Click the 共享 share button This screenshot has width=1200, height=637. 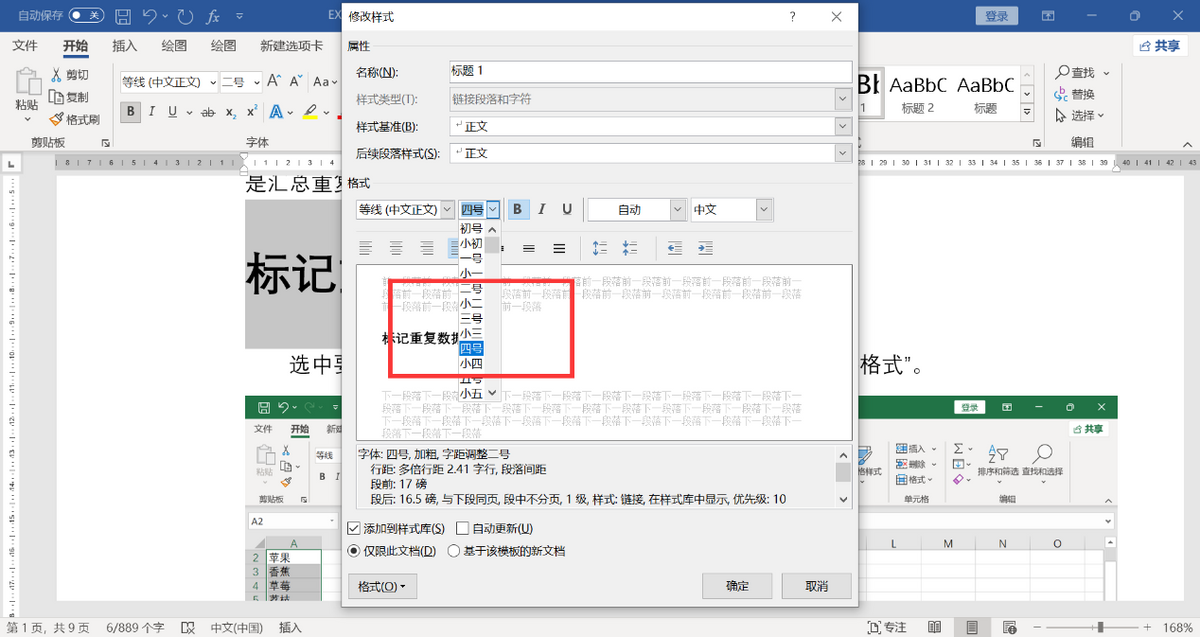1160,46
